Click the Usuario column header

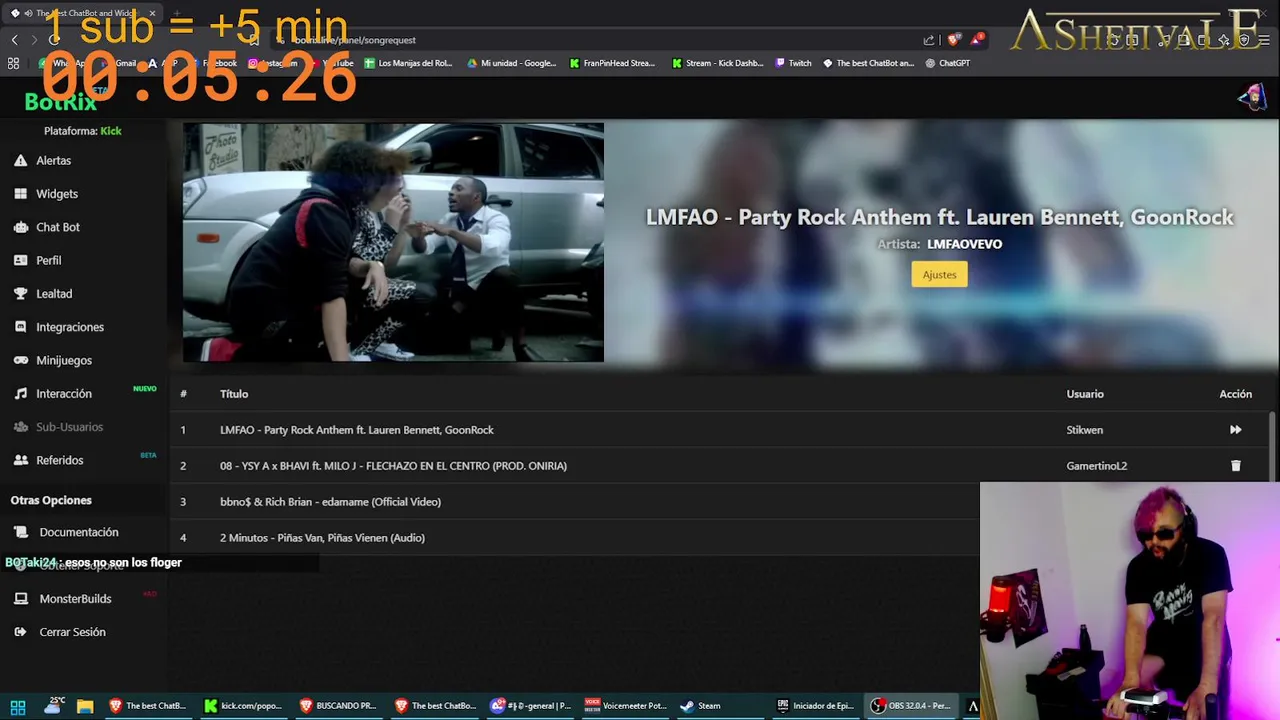[x=1085, y=394]
